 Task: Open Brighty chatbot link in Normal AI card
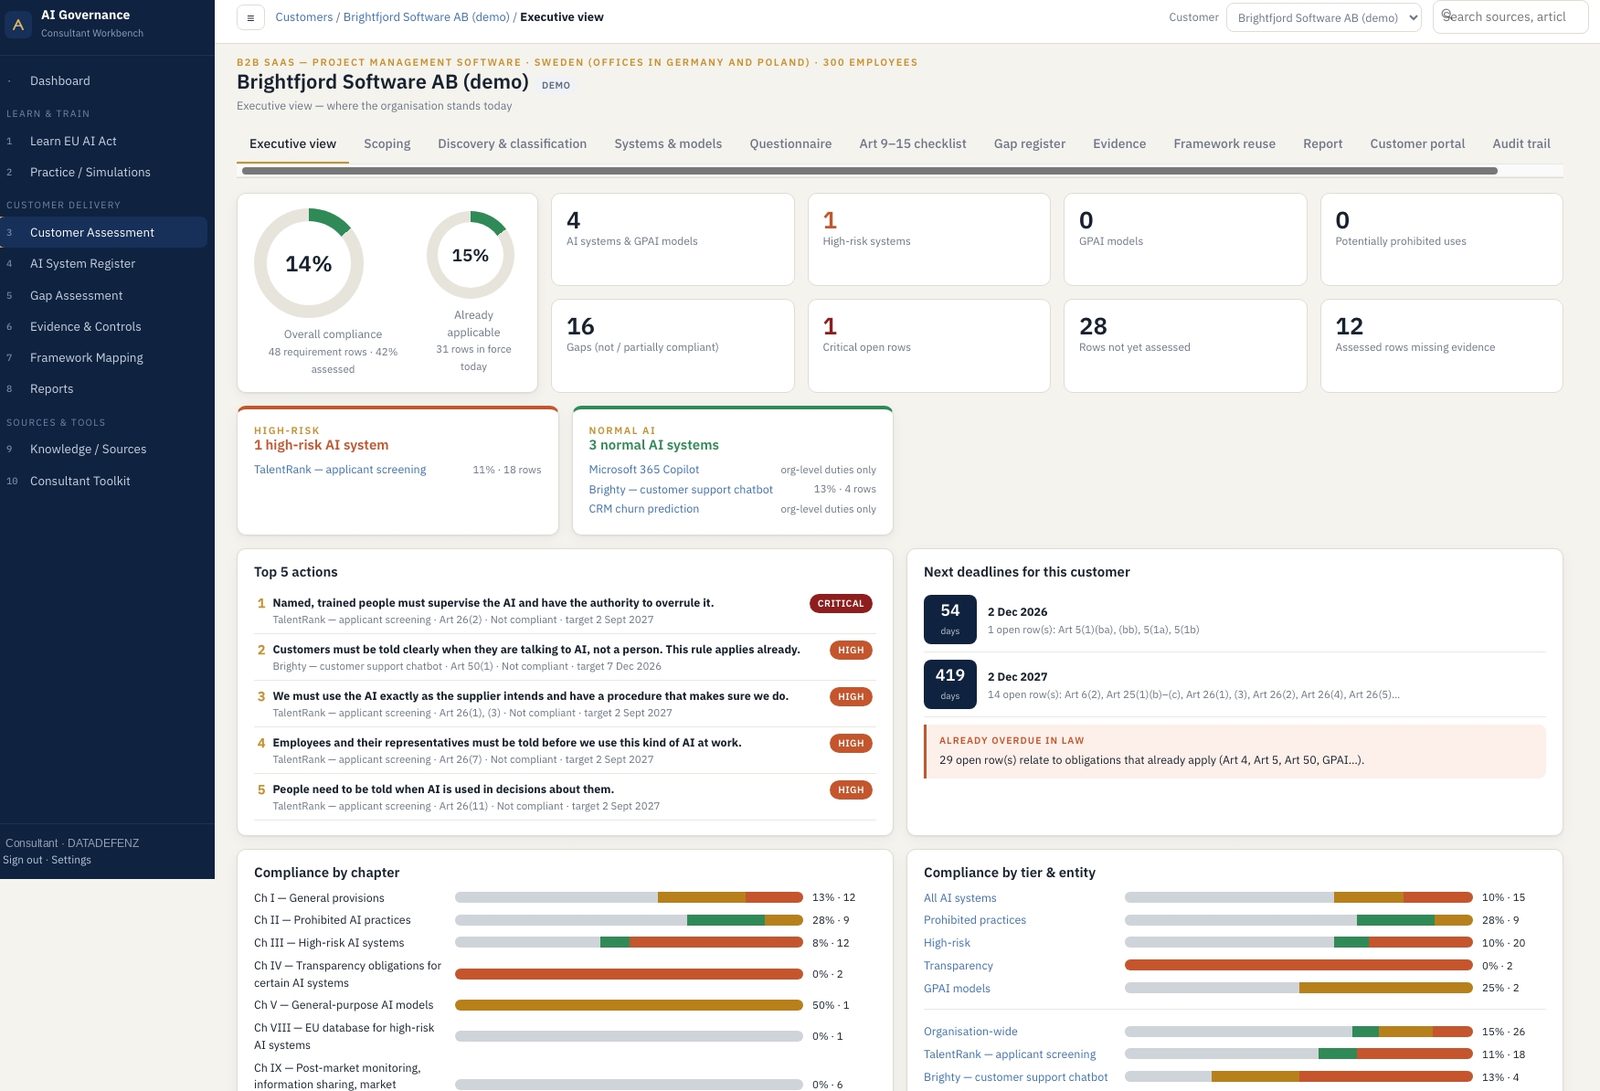pos(681,490)
